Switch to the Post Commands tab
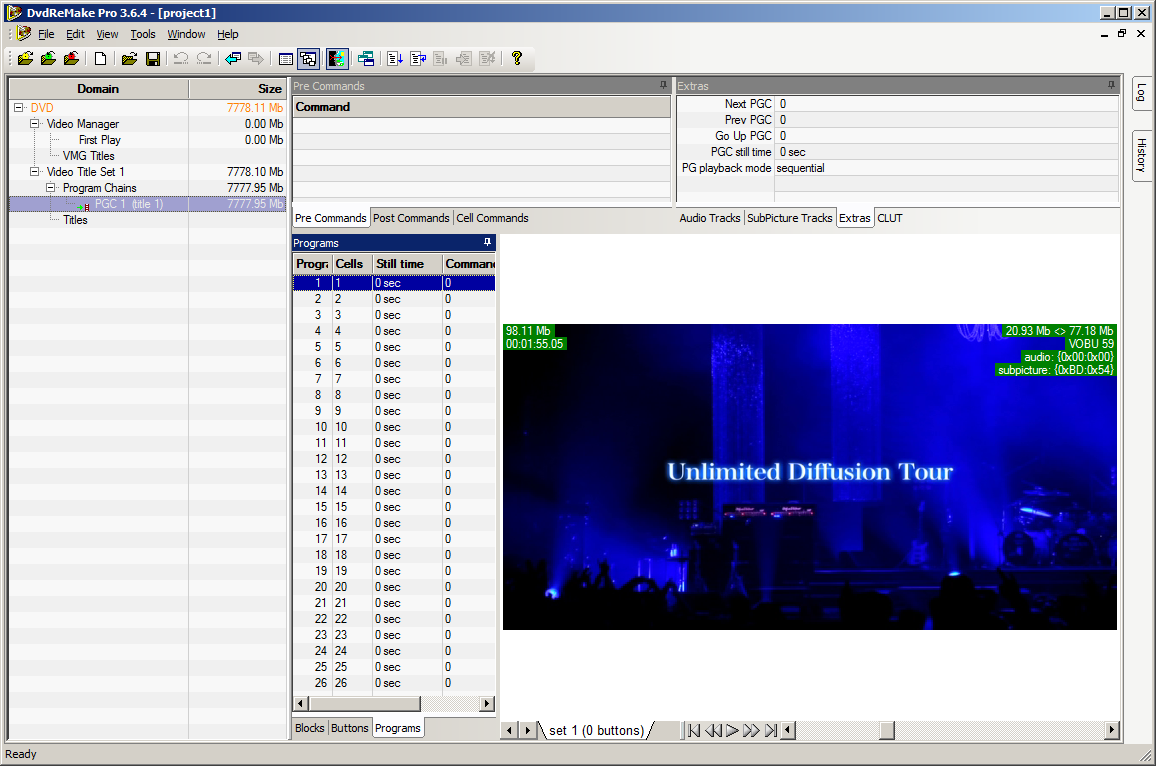Image resolution: width=1156 pixels, height=766 pixels. point(411,218)
